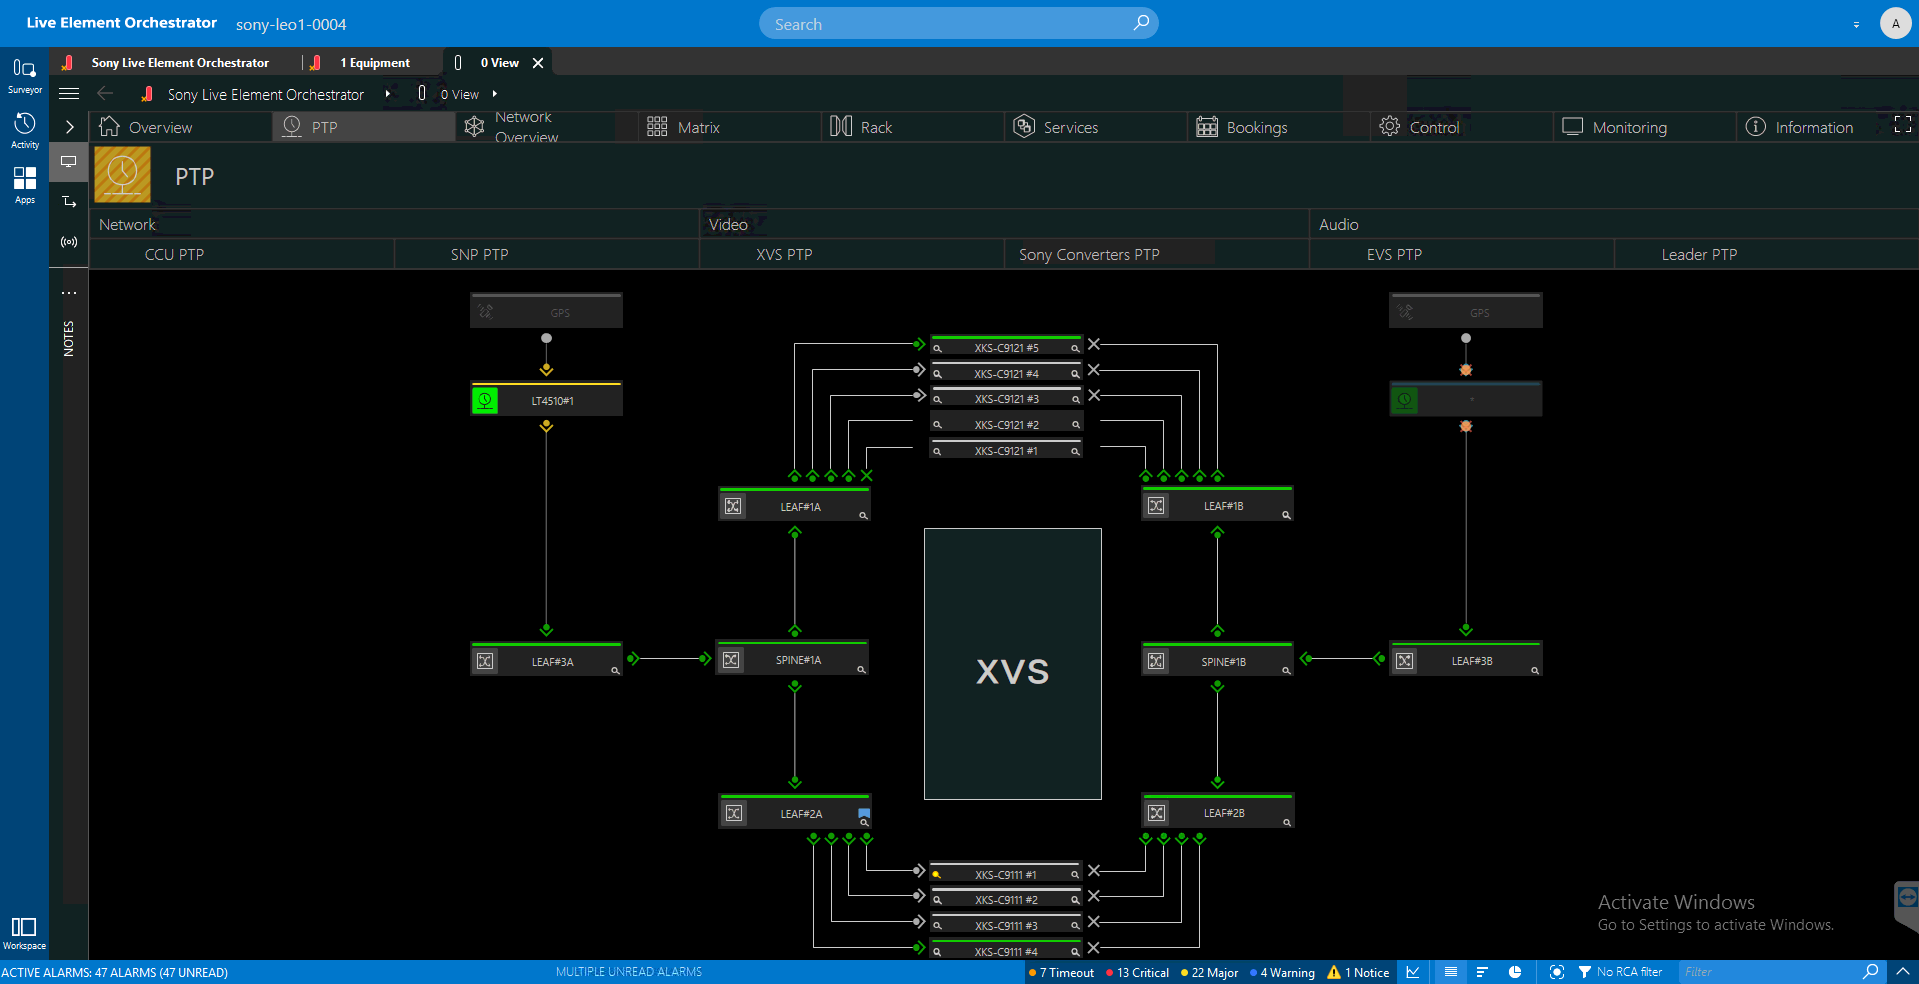
Task: Click the switch icon on LEAF#2B node
Action: 1156,813
